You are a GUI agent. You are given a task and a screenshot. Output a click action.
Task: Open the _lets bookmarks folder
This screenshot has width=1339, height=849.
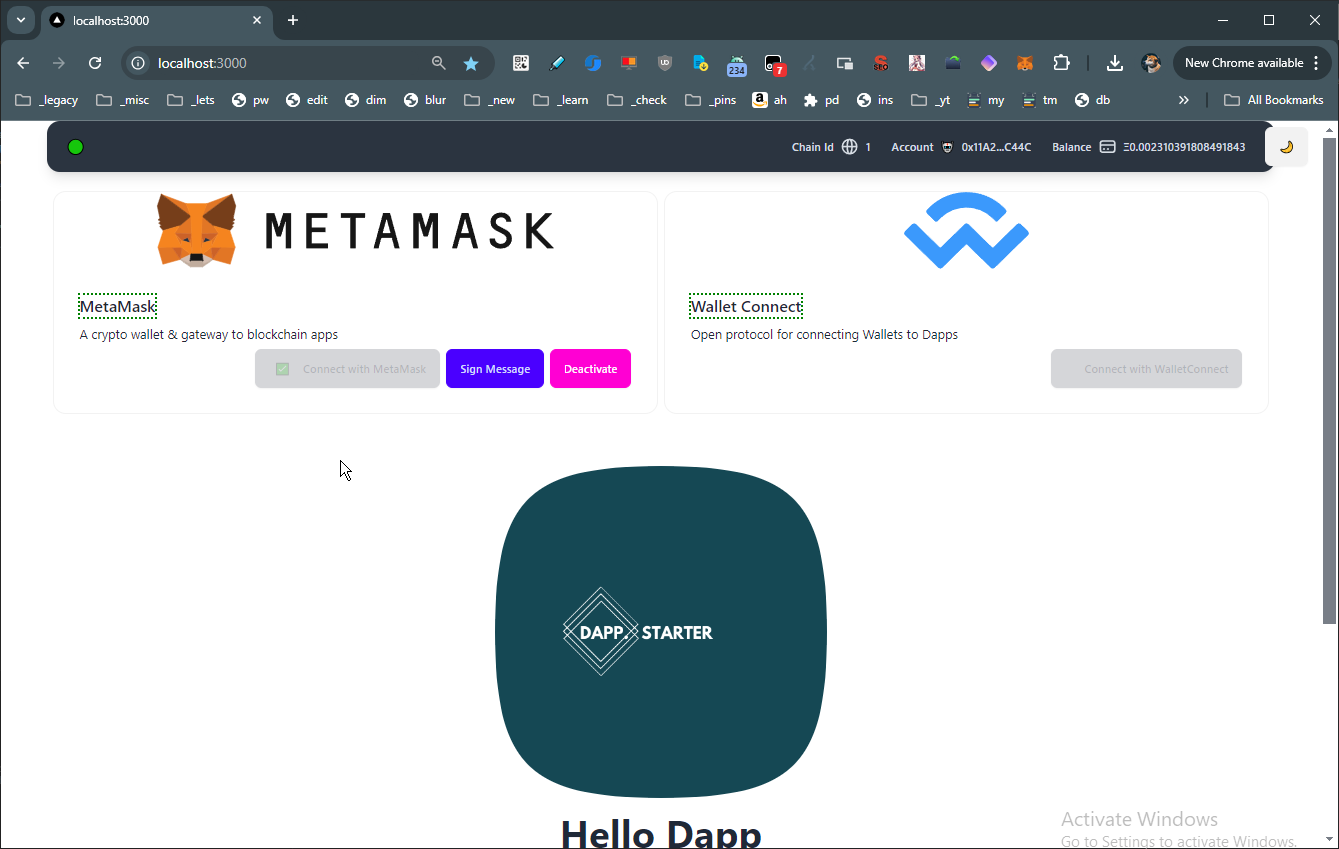pyautogui.click(x=191, y=100)
